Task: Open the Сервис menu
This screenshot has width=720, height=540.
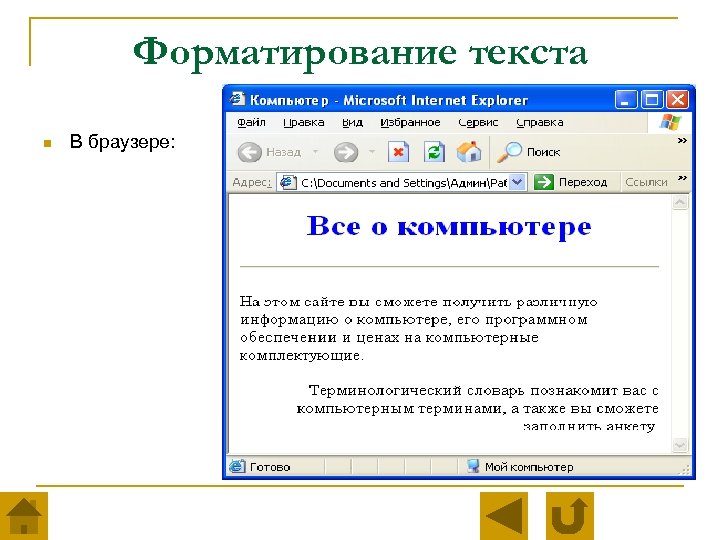Action: click(x=478, y=123)
